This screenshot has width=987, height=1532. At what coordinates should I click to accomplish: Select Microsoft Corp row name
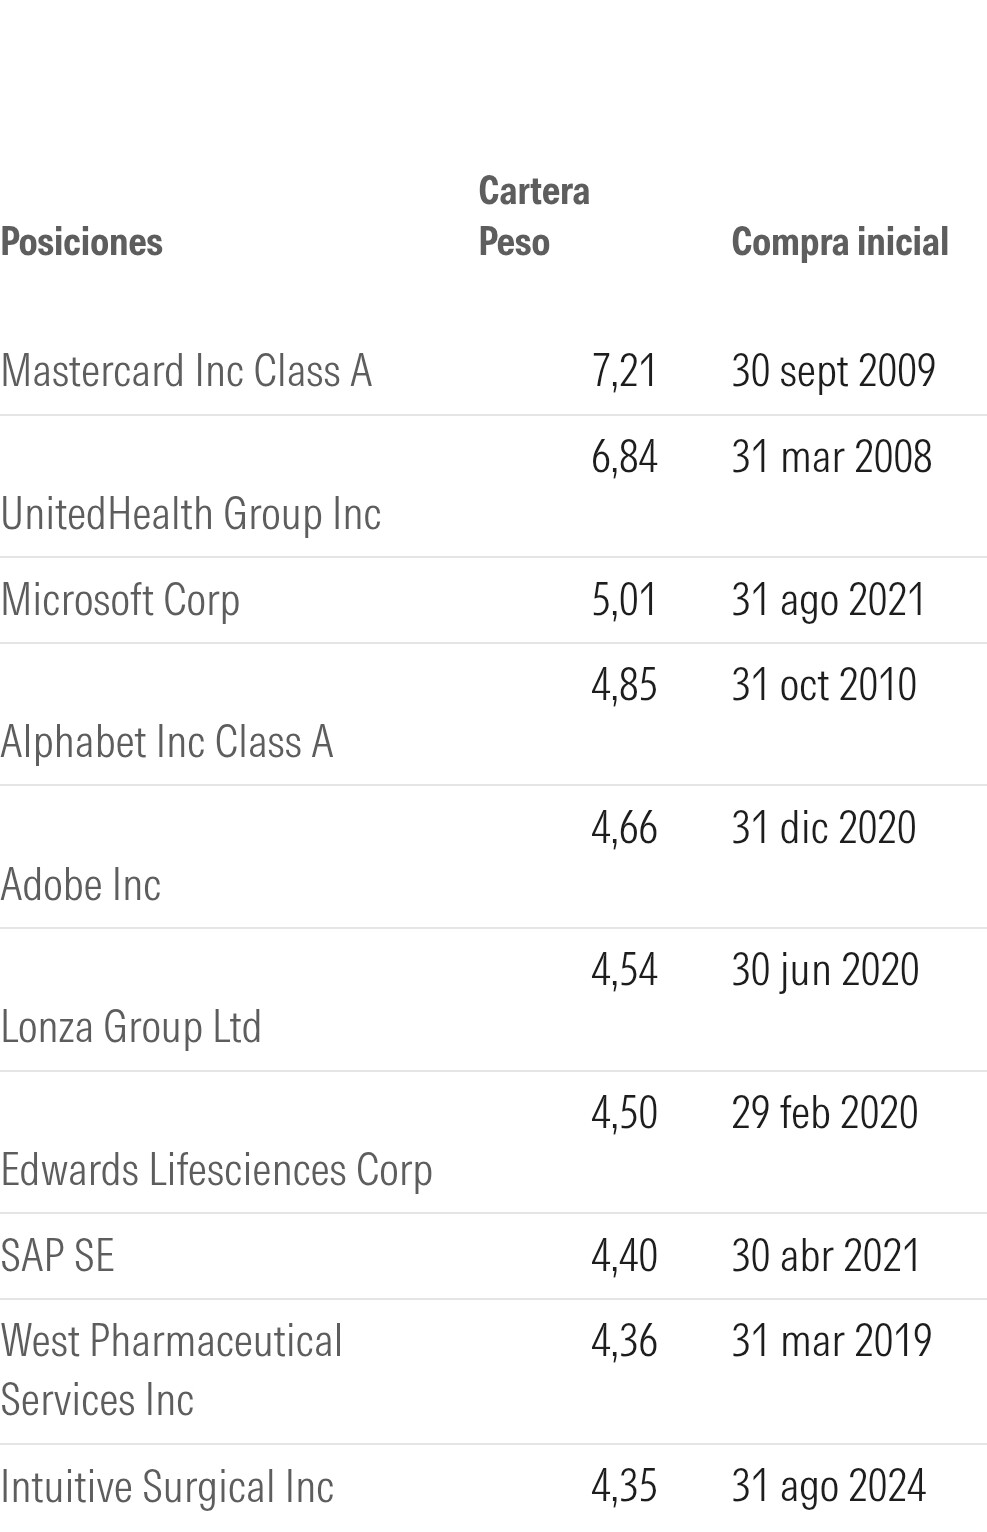(121, 600)
